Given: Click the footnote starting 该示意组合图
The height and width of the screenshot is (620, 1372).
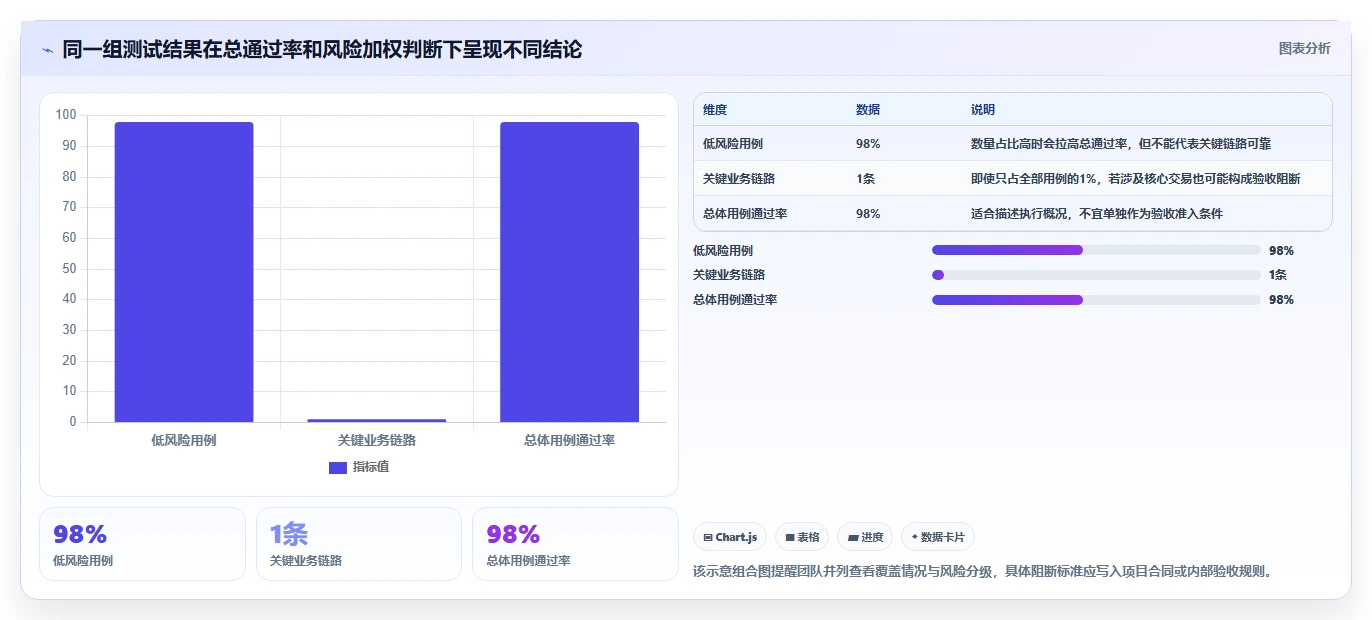Looking at the screenshot, I should [982, 571].
